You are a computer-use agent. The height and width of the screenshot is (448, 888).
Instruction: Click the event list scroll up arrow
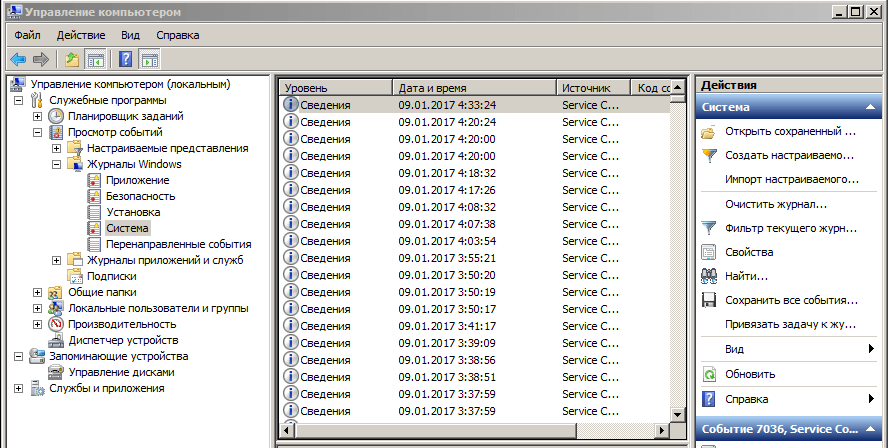coord(677,88)
